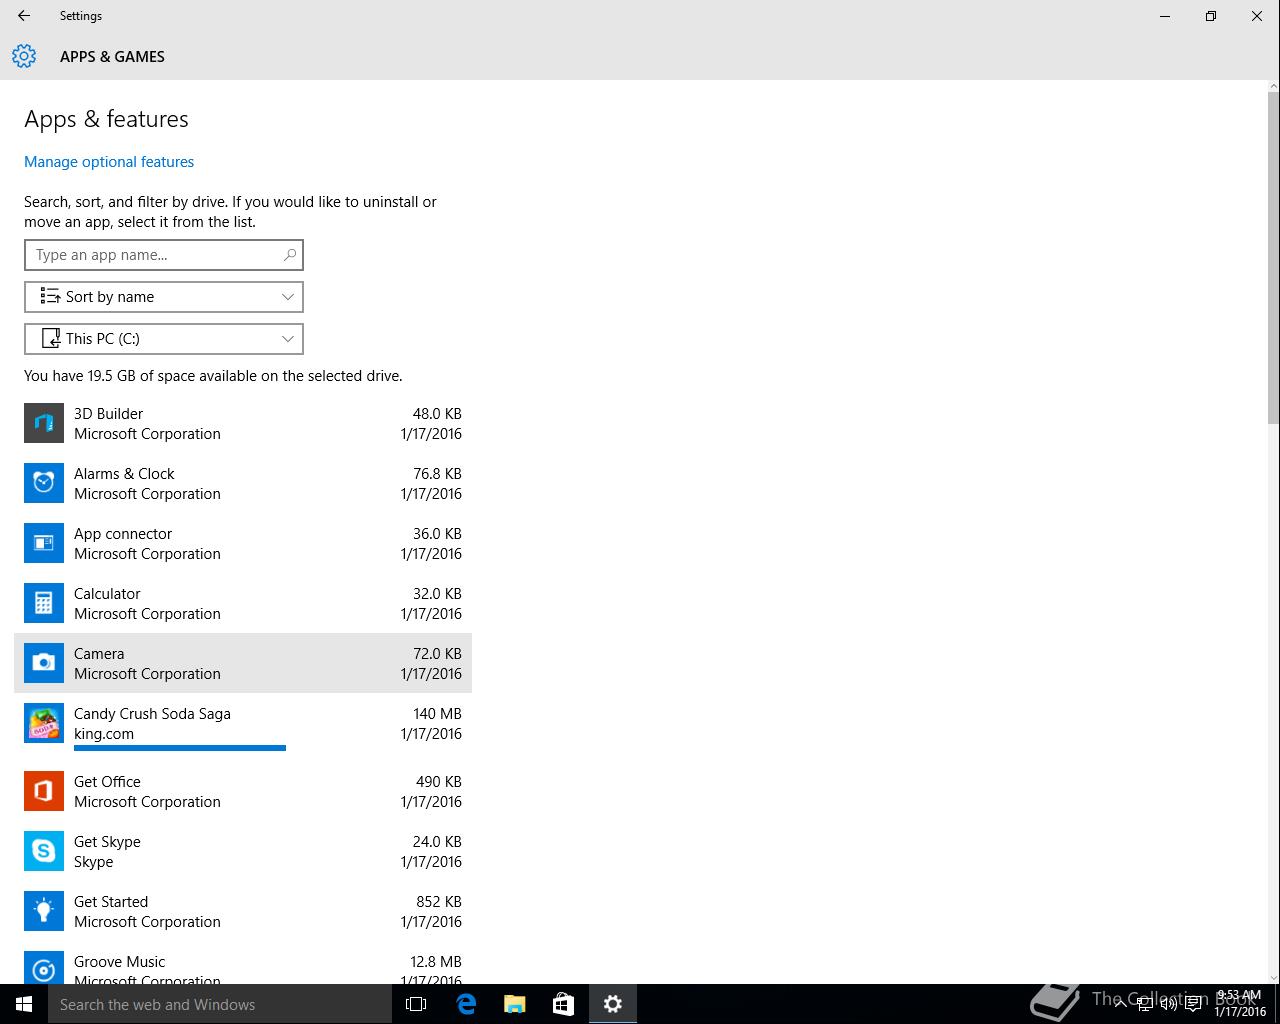Open File Explorer from the taskbar
Image resolution: width=1280 pixels, height=1024 pixels.
pos(515,1004)
